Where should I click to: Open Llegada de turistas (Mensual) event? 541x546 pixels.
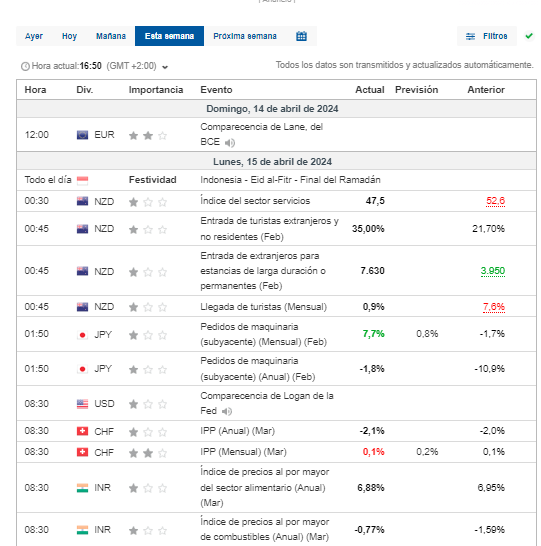264,307
